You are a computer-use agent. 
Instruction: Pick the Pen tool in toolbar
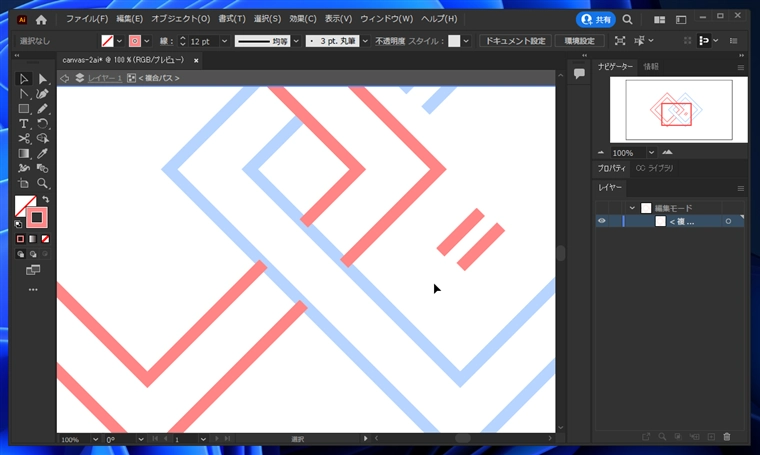23,94
